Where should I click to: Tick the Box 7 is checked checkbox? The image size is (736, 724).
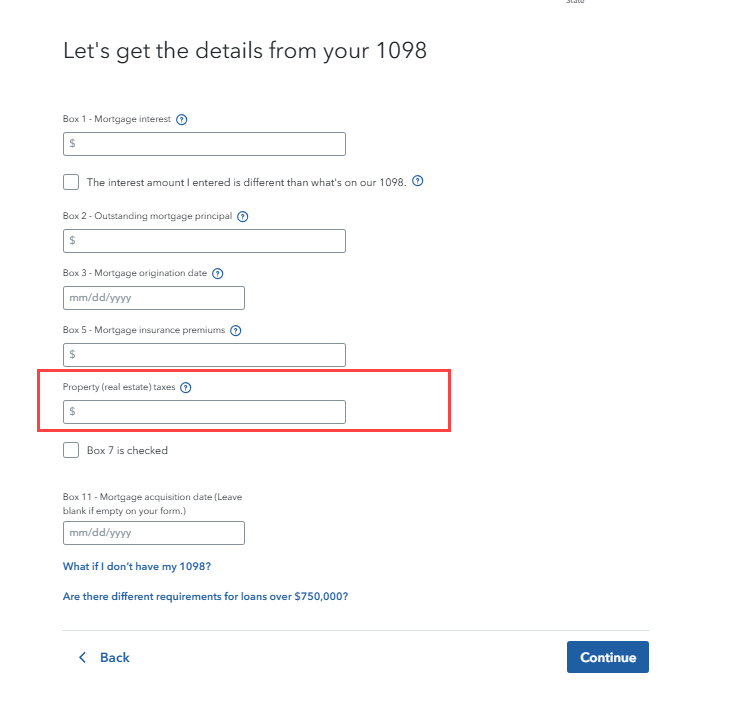click(71, 450)
